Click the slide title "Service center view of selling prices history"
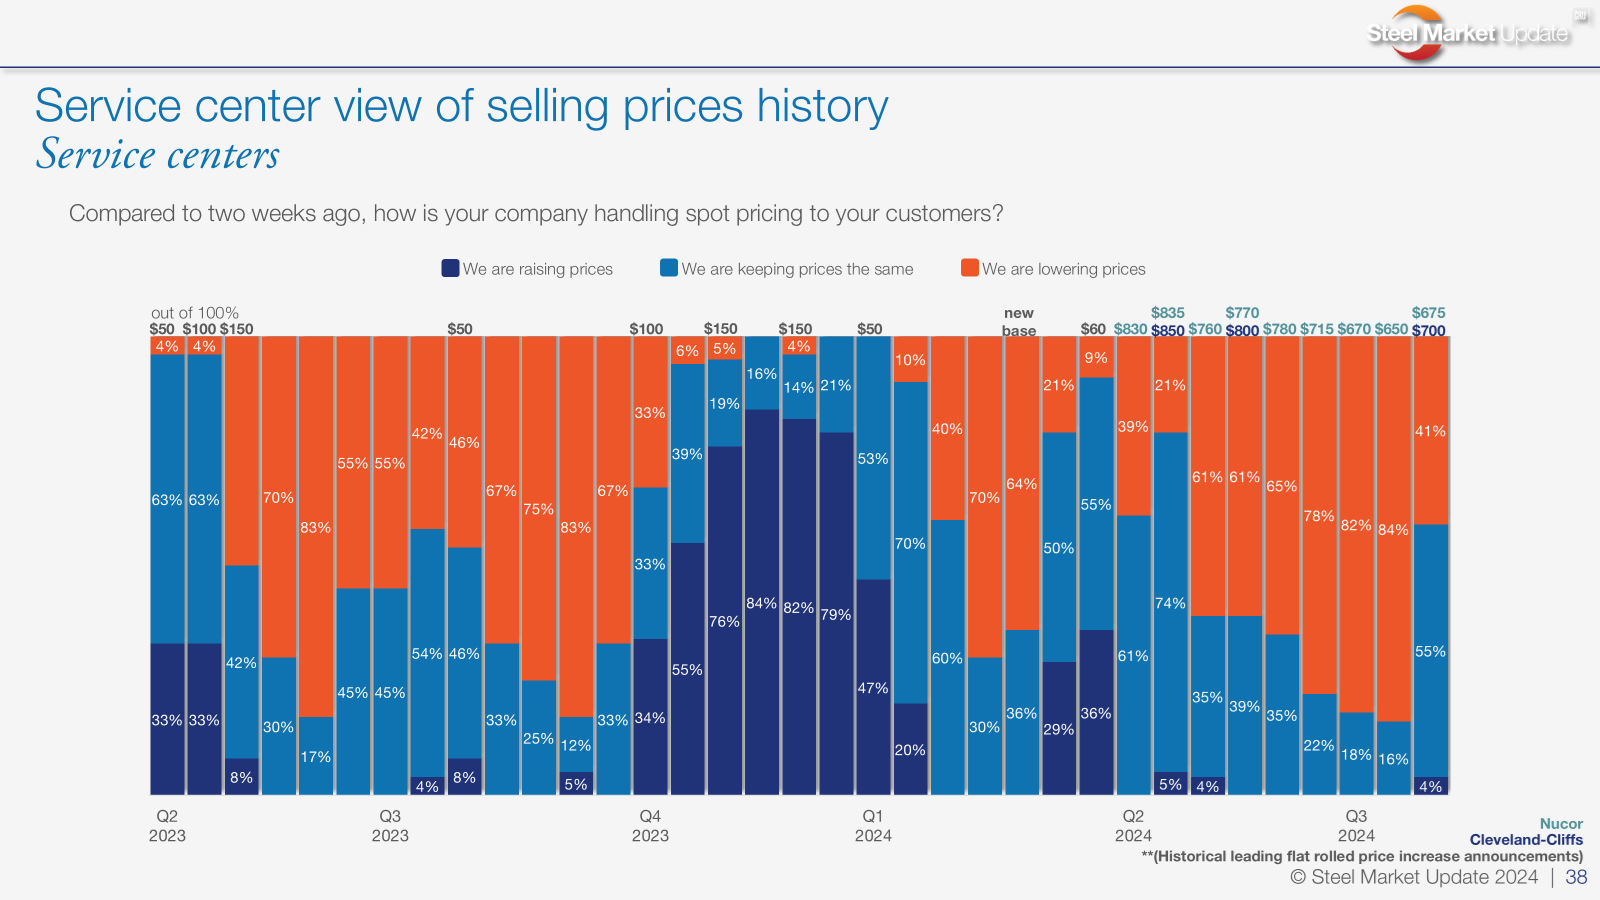 (x=461, y=106)
